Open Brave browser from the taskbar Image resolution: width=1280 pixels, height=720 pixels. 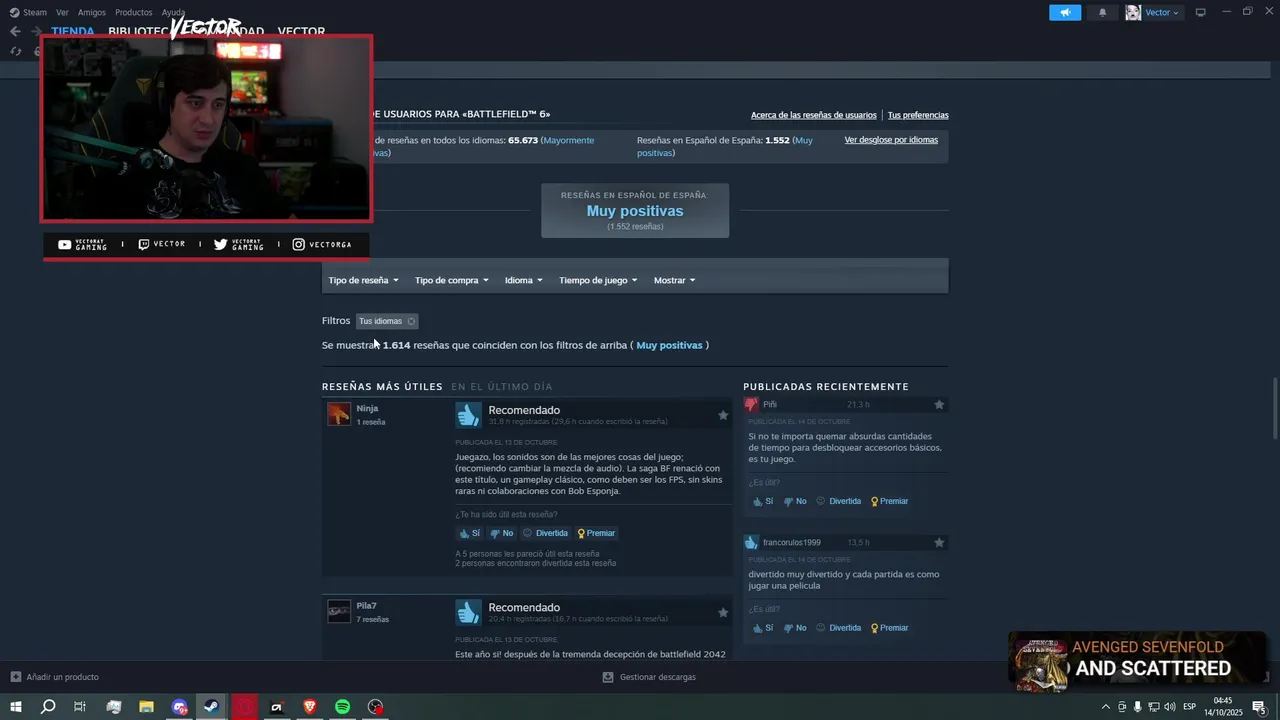click(x=309, y=707)
